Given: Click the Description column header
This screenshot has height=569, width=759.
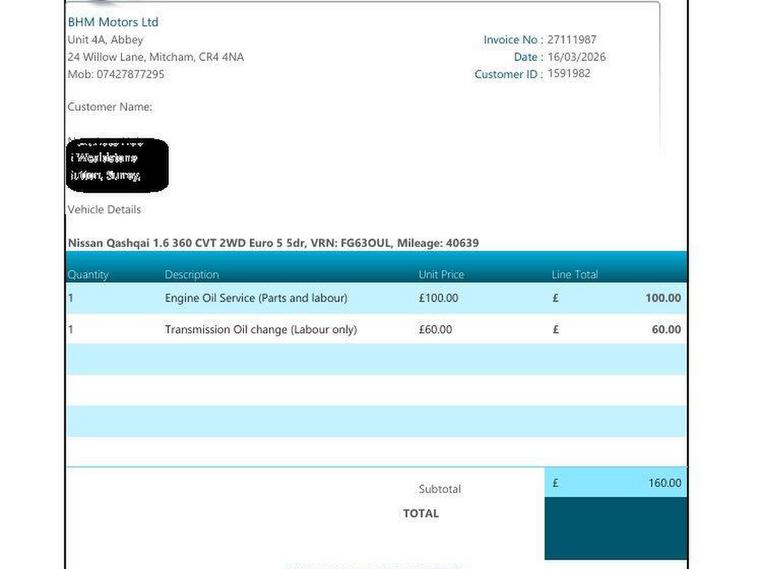Looking at the screenshot, I should click(191, 275).
